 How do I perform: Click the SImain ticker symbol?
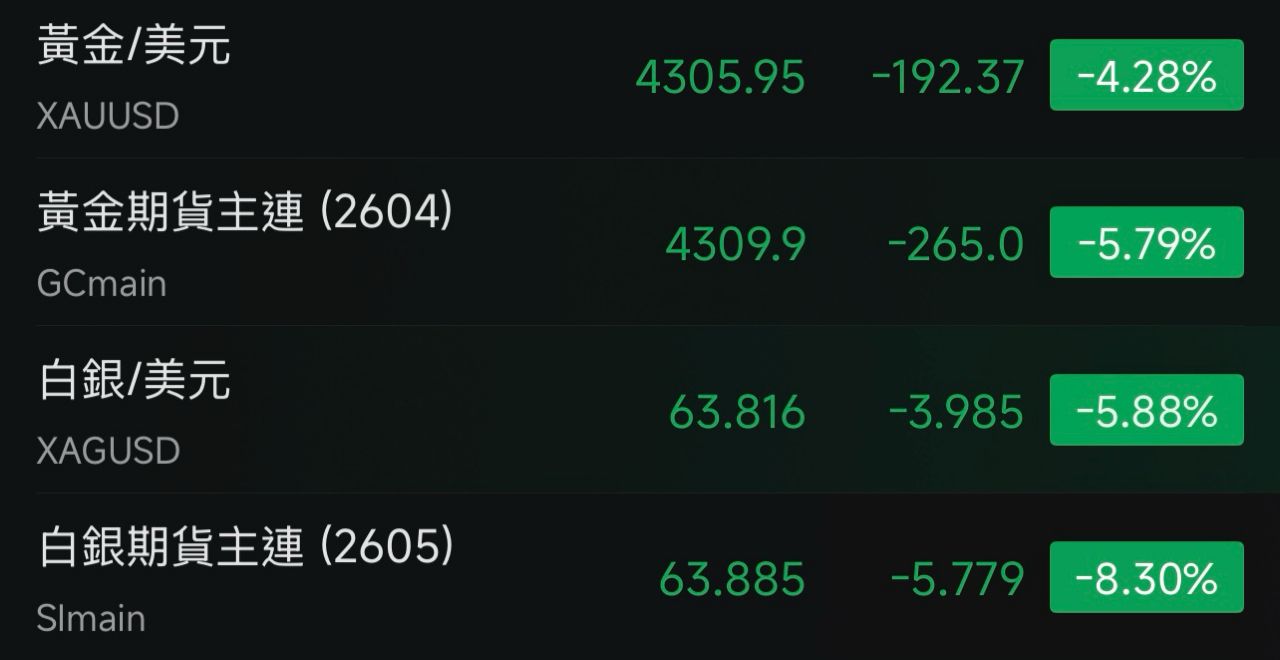(91, 619)
